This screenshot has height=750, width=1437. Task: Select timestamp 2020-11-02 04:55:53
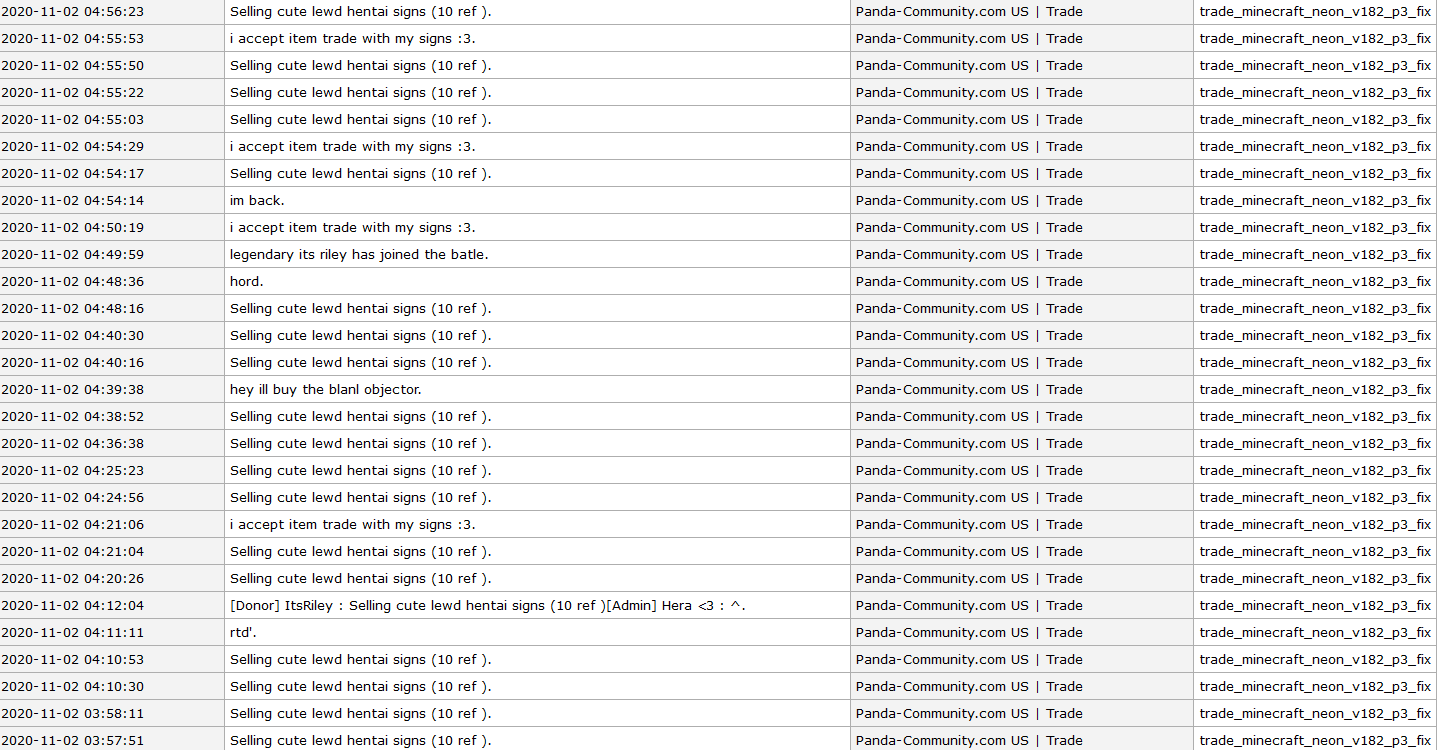(x=72, y=39)
